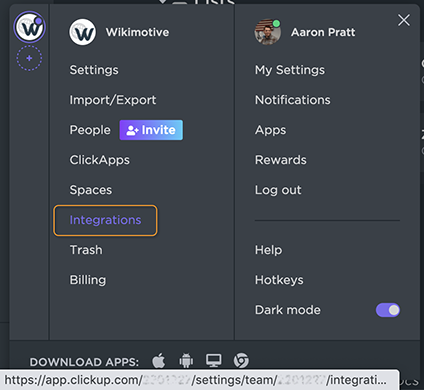Click Aaron Pratt's profile photo

pyautogui.click(x=268, y=32)
